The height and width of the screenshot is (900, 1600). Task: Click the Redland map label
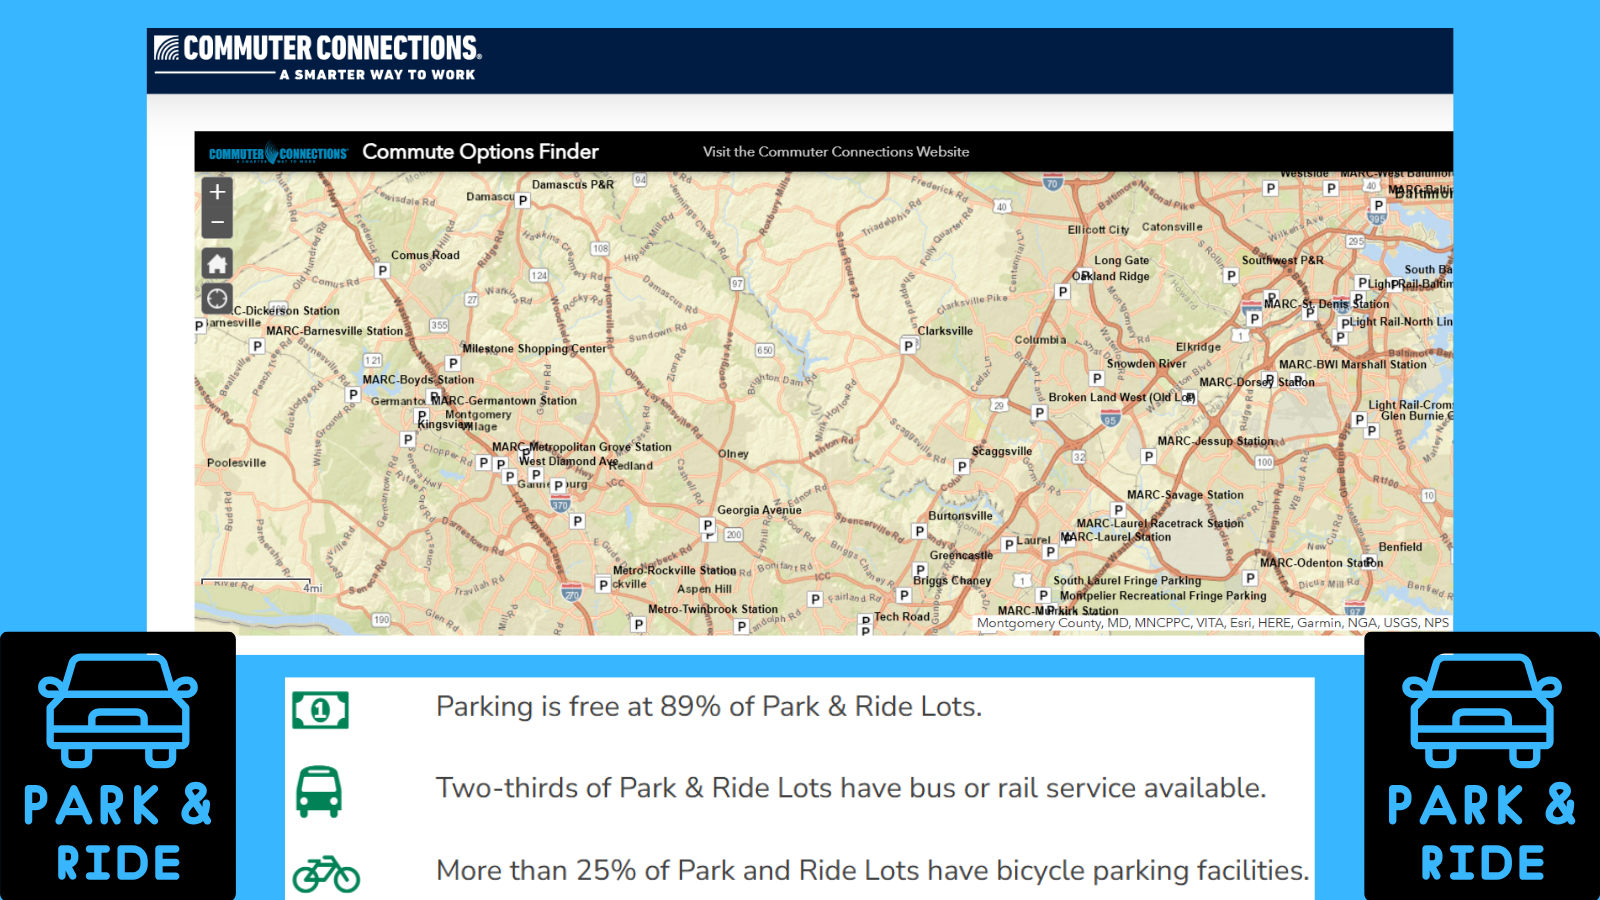click(631, 466)
